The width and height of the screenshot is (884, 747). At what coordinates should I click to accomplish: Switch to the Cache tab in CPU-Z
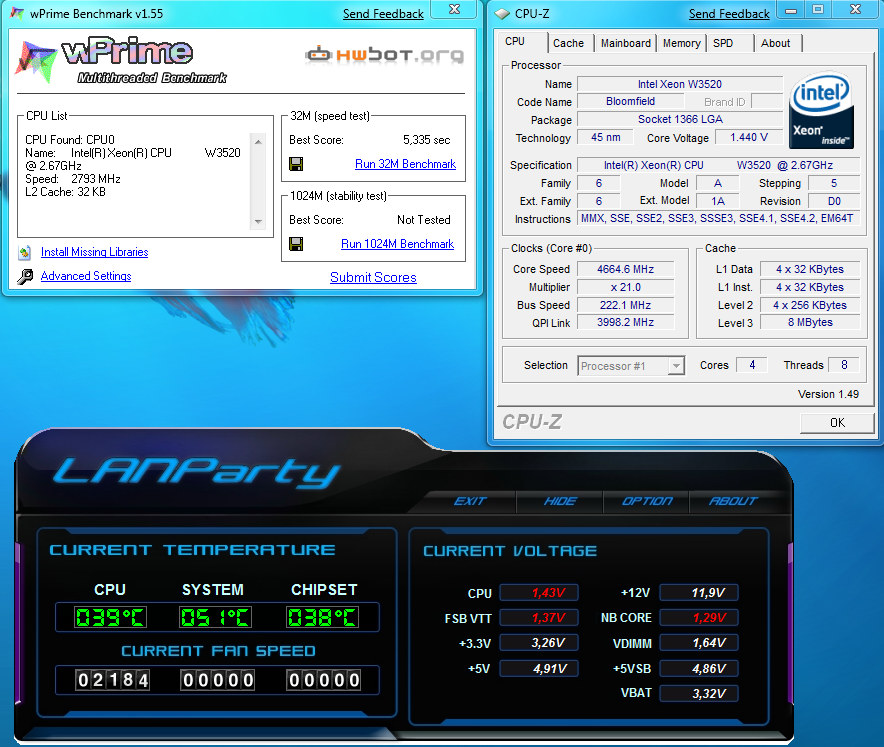click(x=568, y=43)
